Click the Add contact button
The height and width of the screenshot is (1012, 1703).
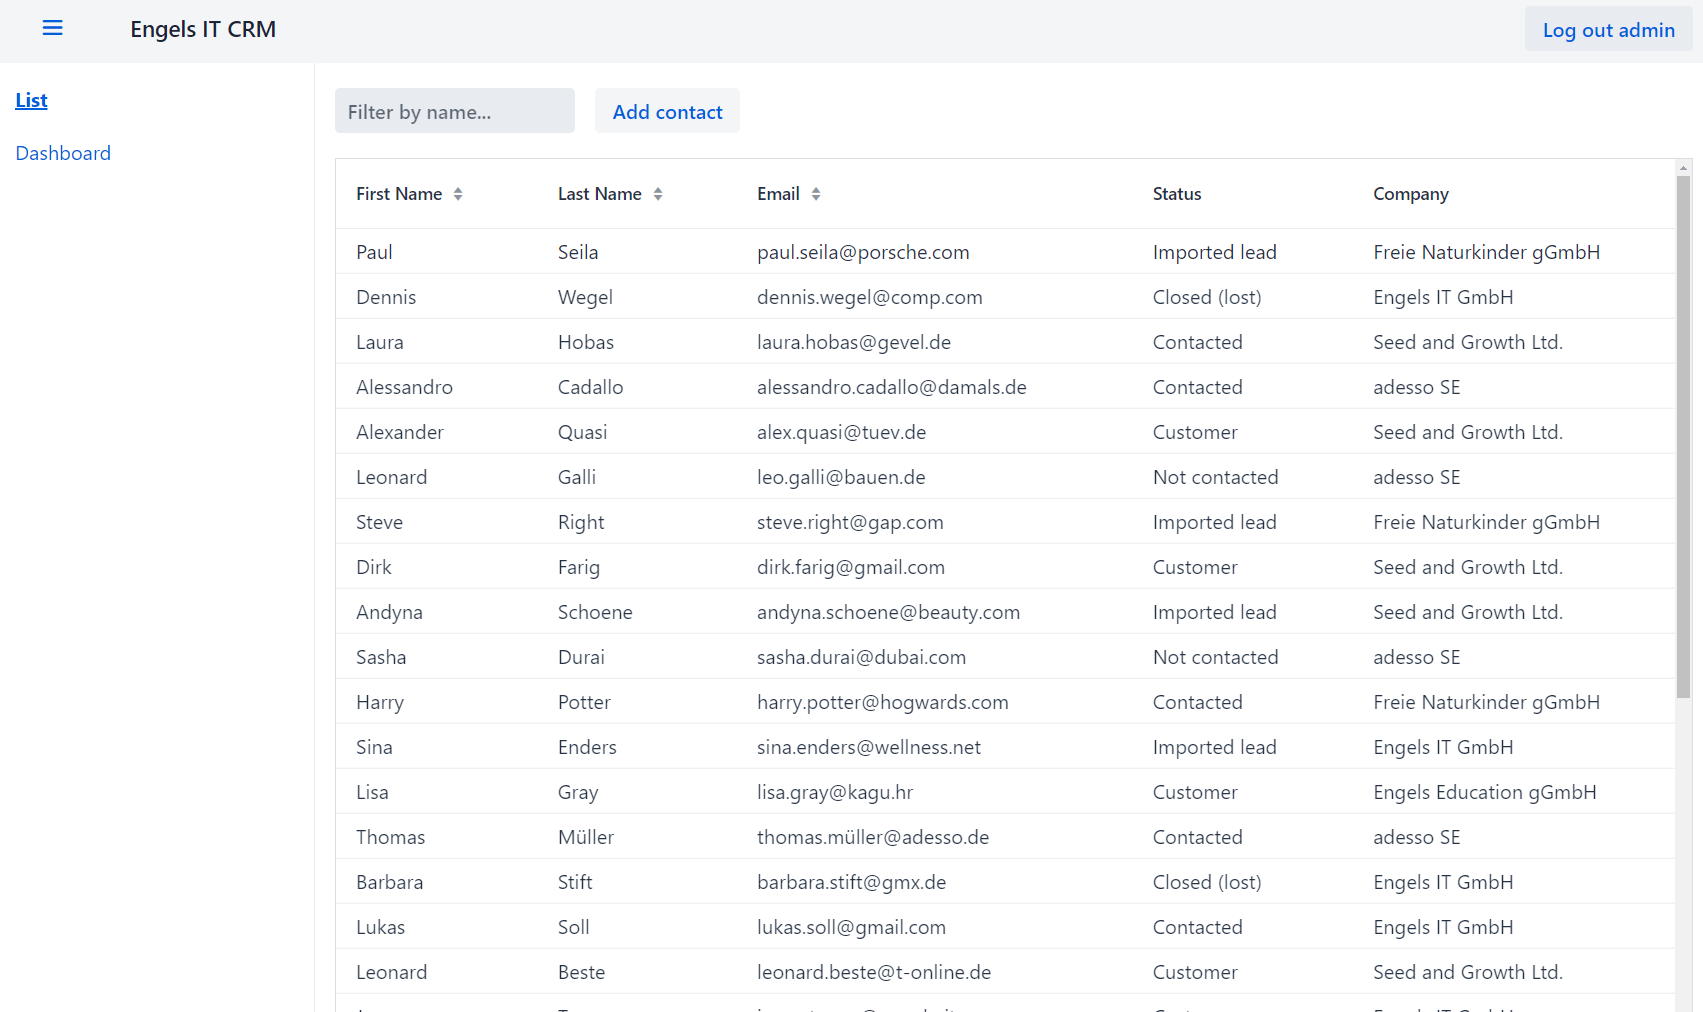667,111
